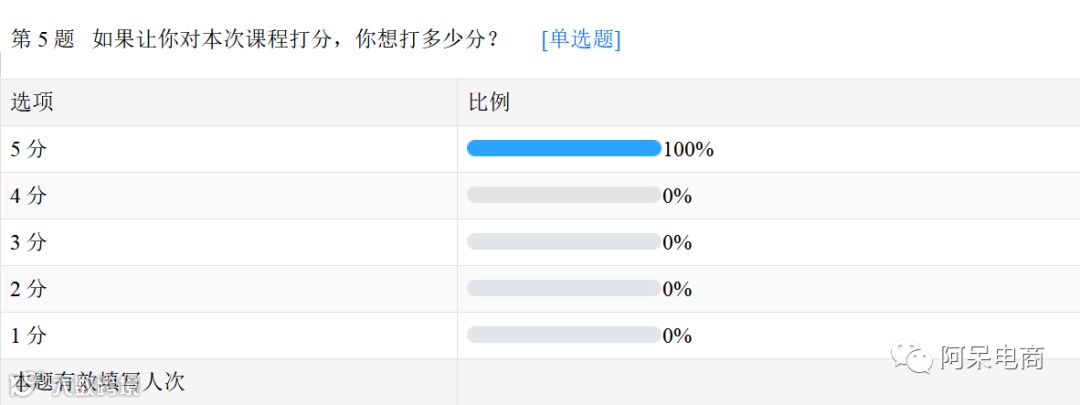The height and width of the screenshot is (405, 1080).
Task: Click the 1 分 empty progress bar
Action: [x=563, y=335]
